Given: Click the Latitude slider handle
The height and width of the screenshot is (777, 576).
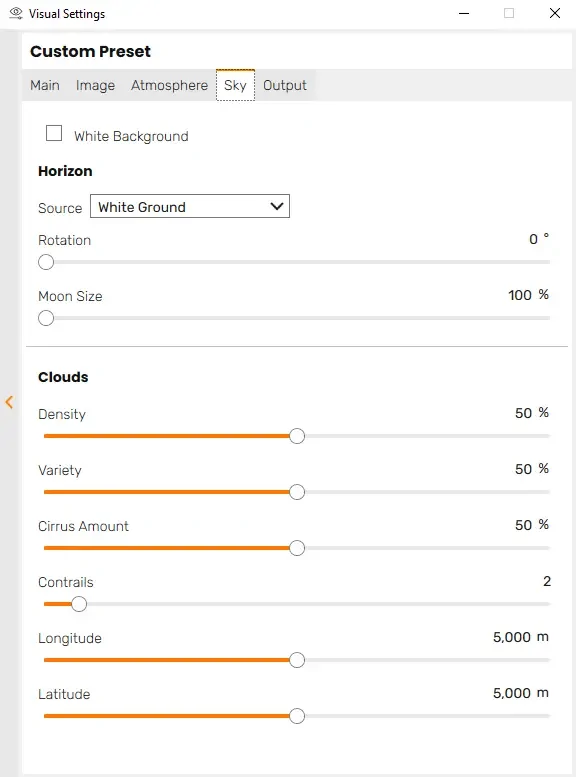Looking at the screenshot, I should pos(297,716).
